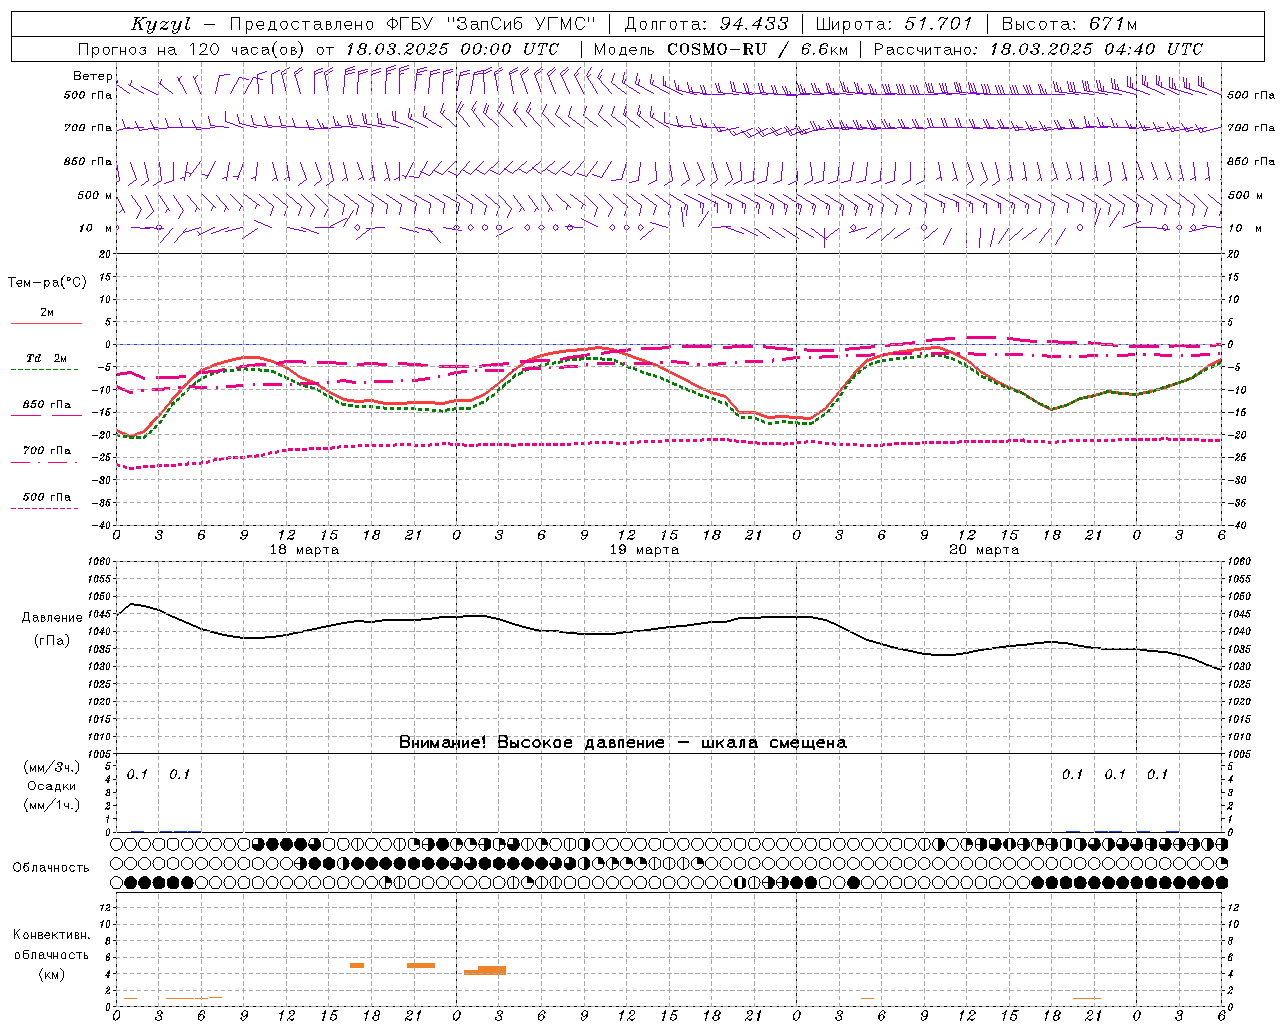Select the 'Модель COSMO-RU / 6.6км' label
This screenshot has height=1024, width=1280.
(721, 49)
